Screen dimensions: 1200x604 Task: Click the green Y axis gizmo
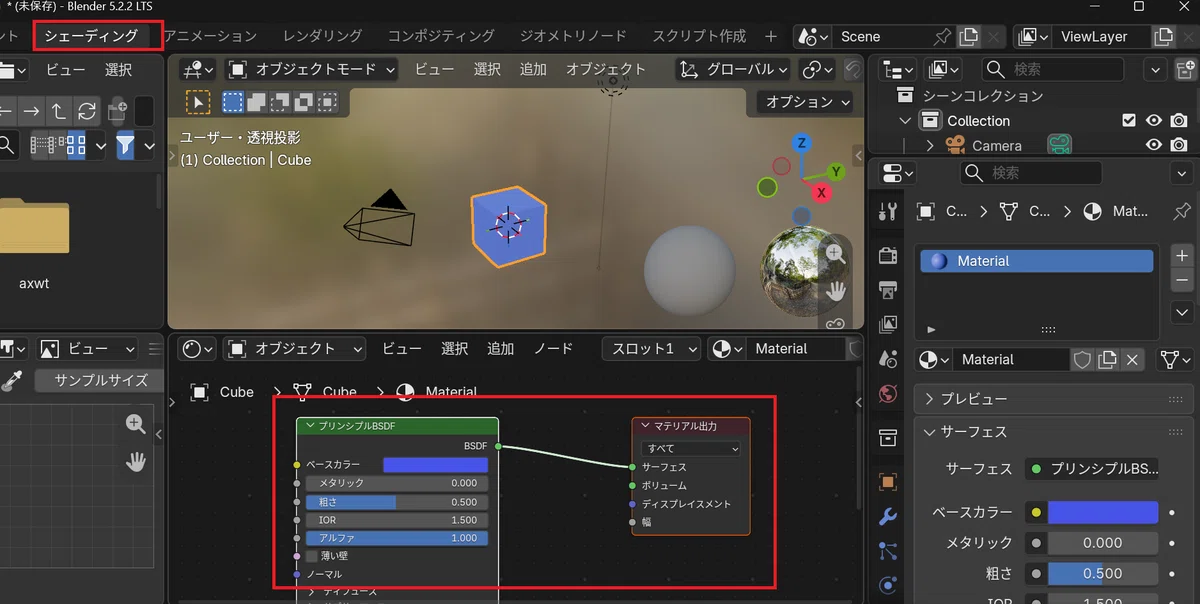836,173
